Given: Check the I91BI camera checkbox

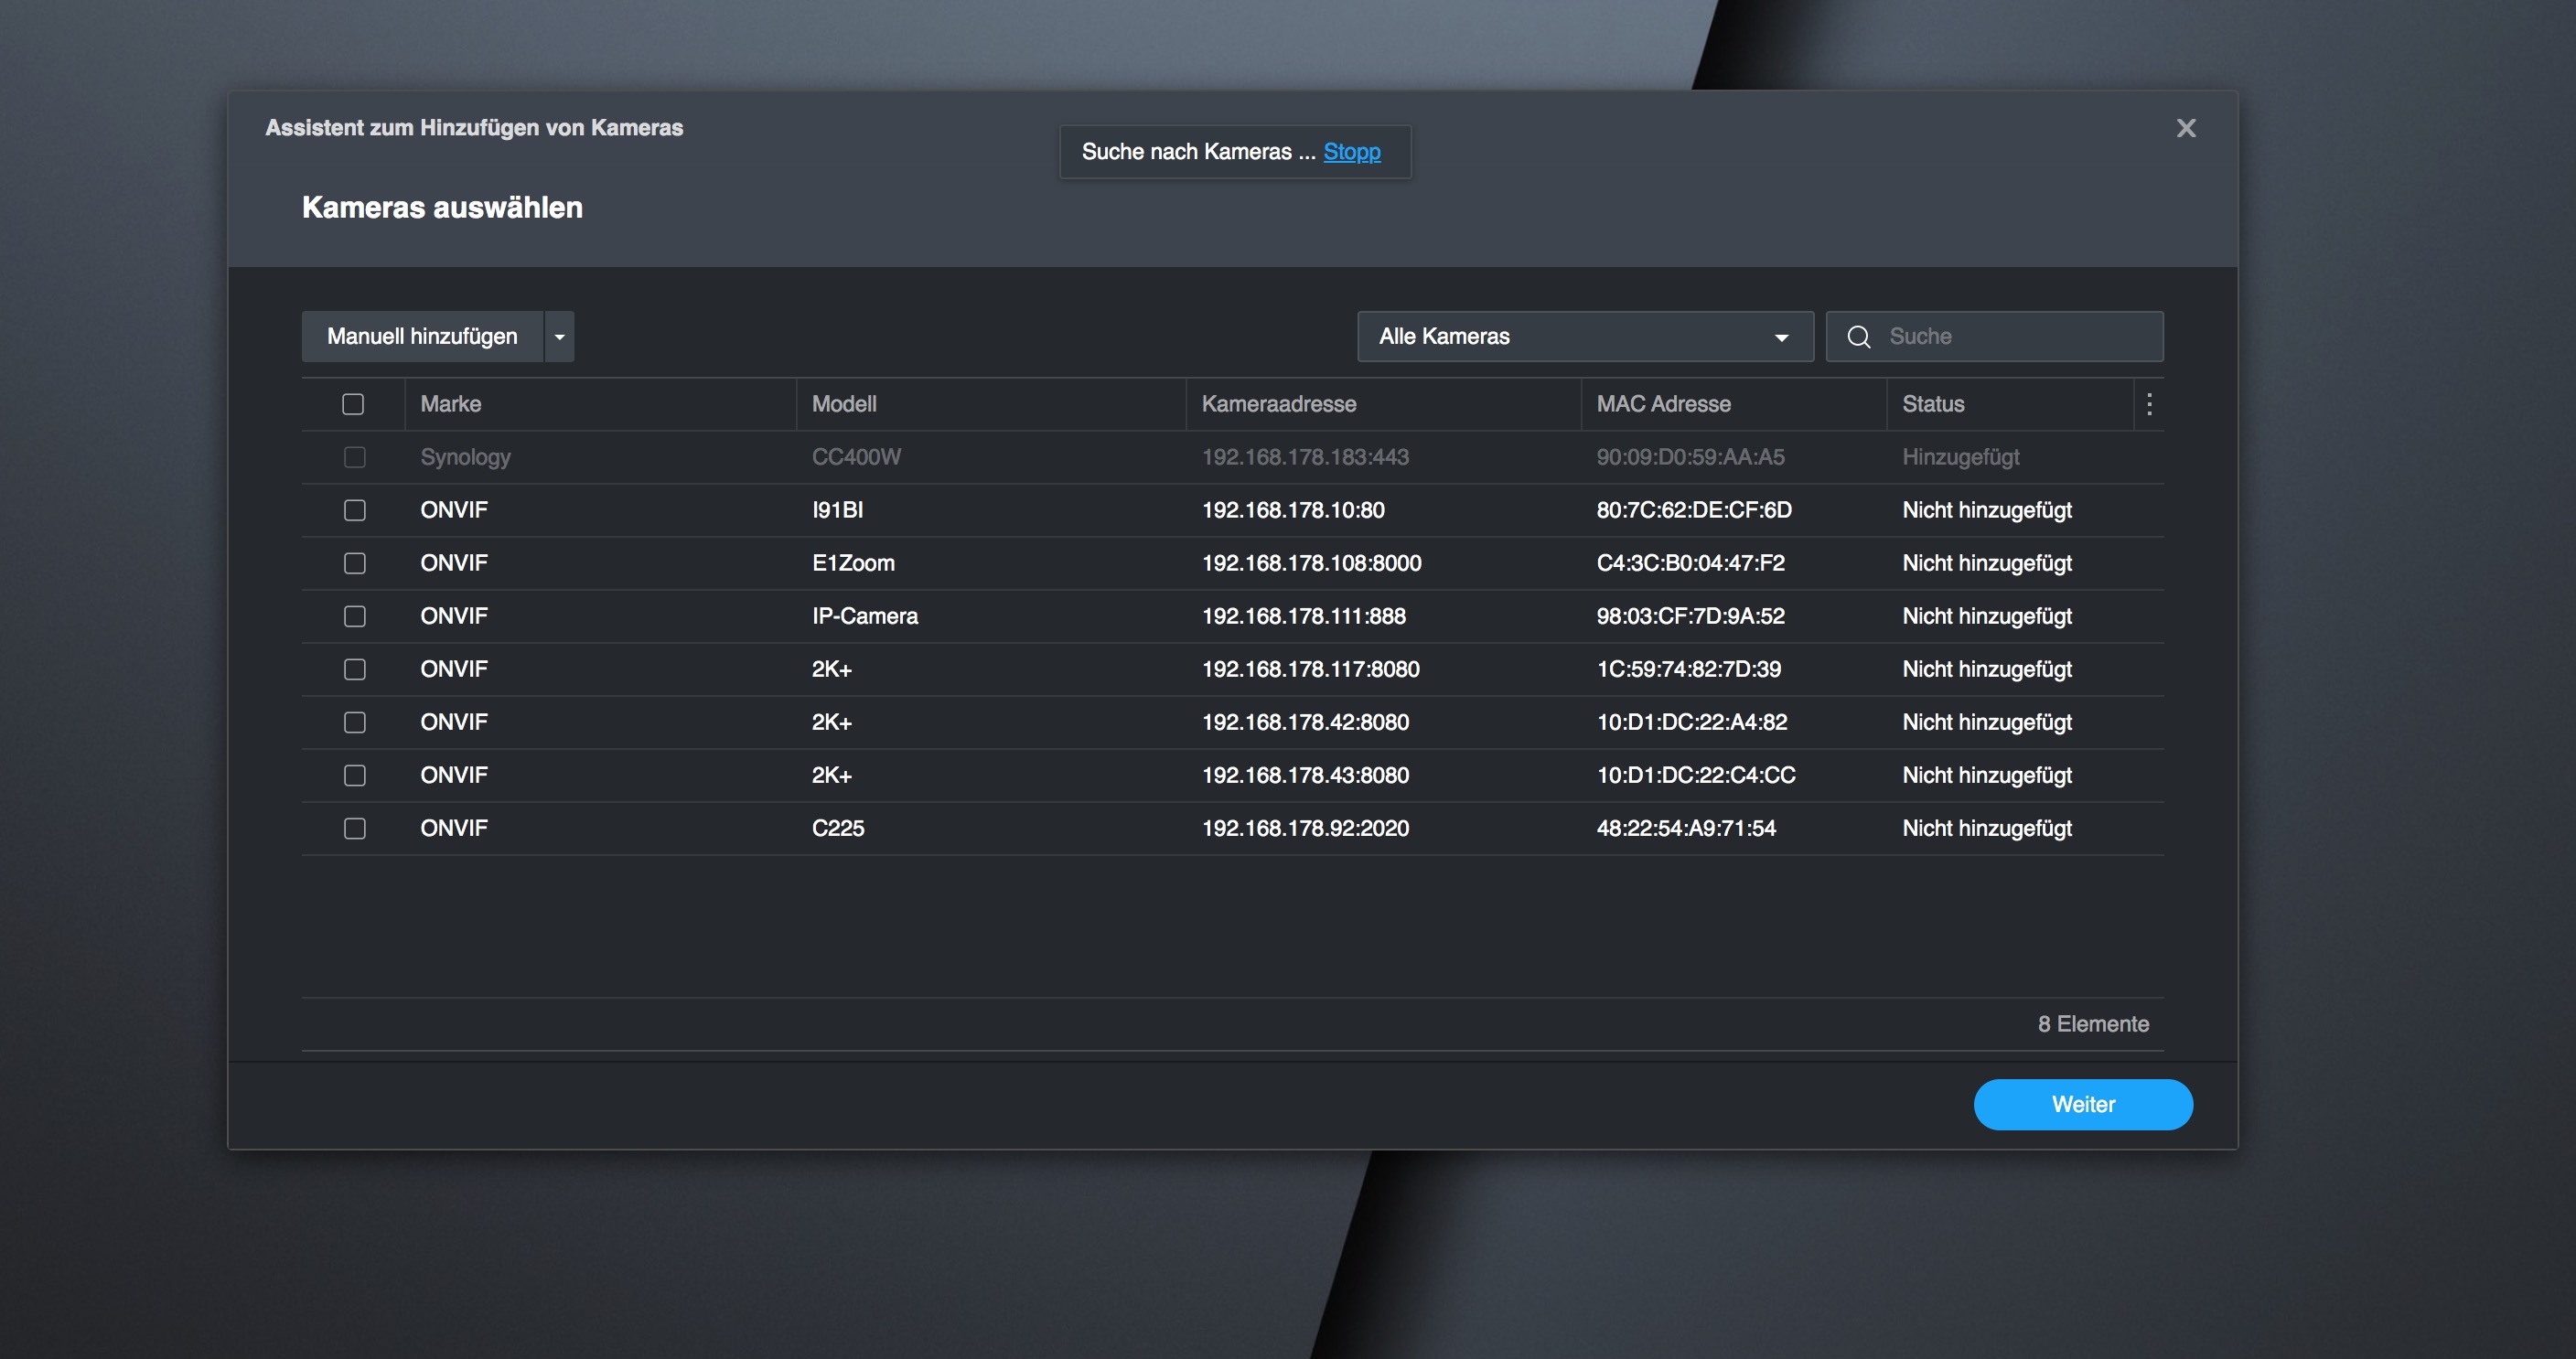Looking at the screenshot, I should (x=355, y=510).
